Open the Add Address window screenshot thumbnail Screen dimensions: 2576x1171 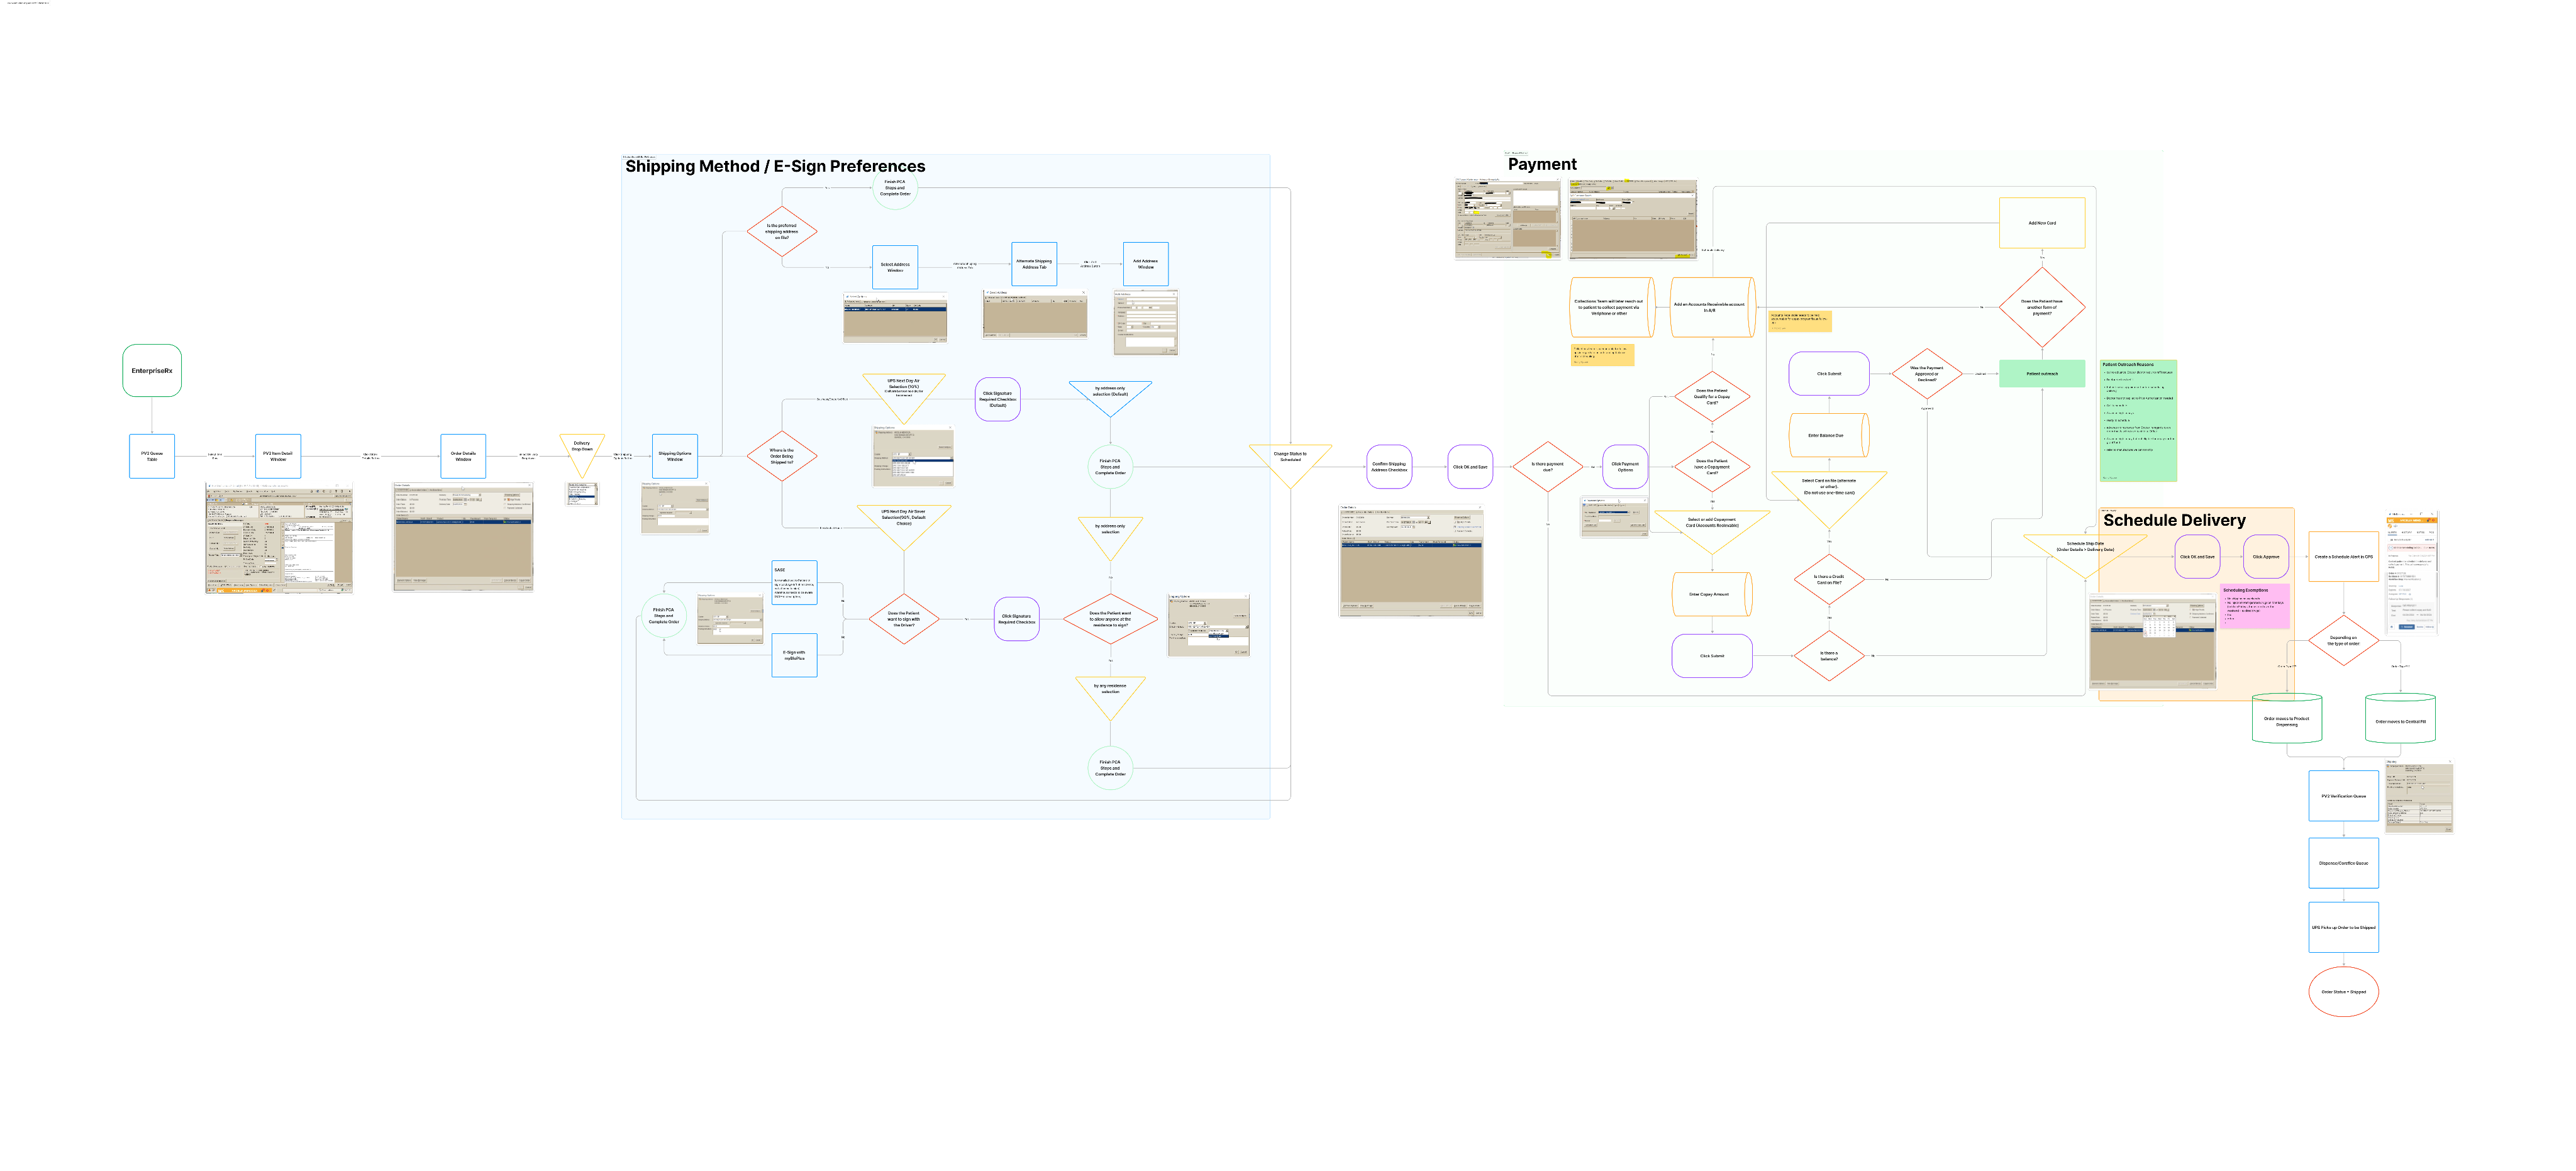(x=1146, y=322)
